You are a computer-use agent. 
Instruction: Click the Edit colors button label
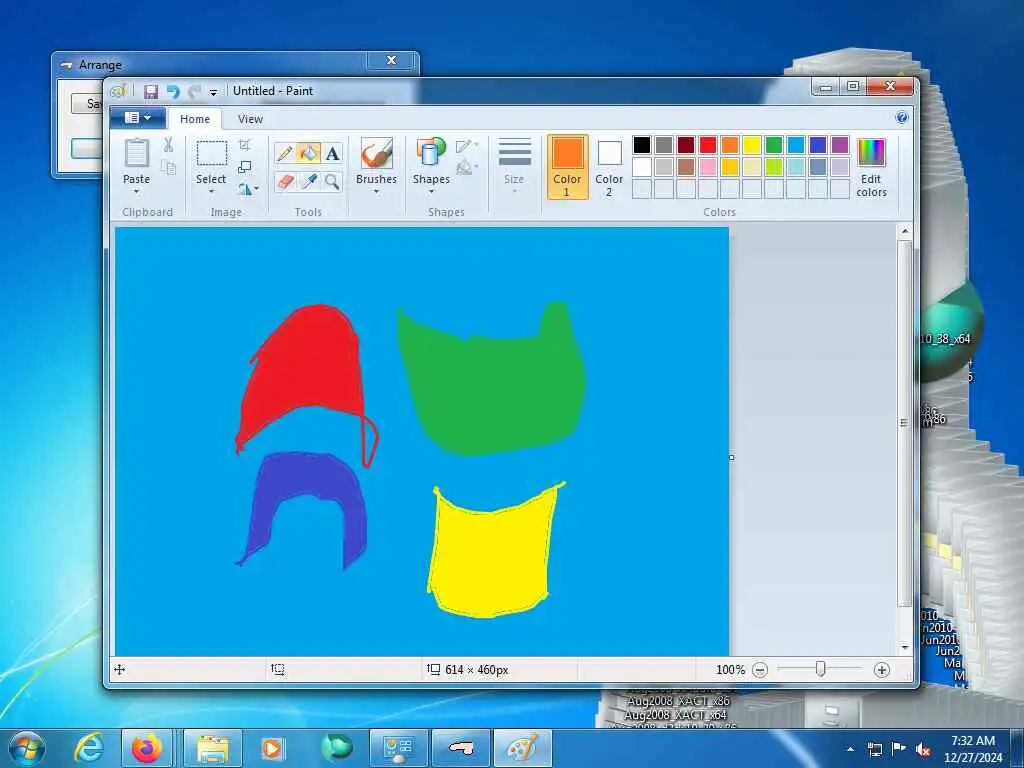tap(871, 185)
